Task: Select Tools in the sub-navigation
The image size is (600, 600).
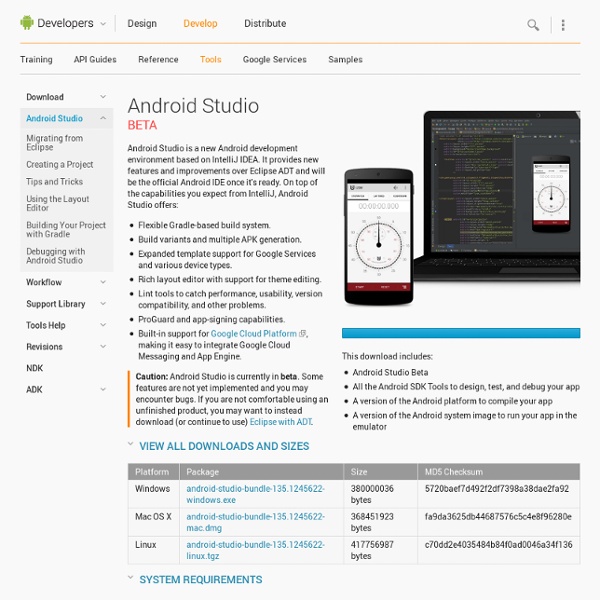Action: coord(210,59)
